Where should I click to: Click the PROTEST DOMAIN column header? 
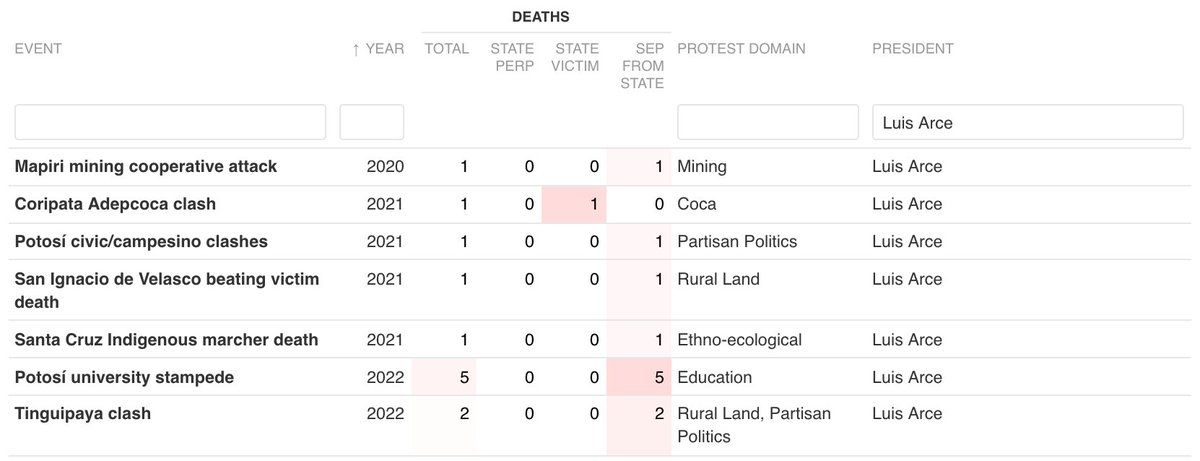tap(741, 49)
